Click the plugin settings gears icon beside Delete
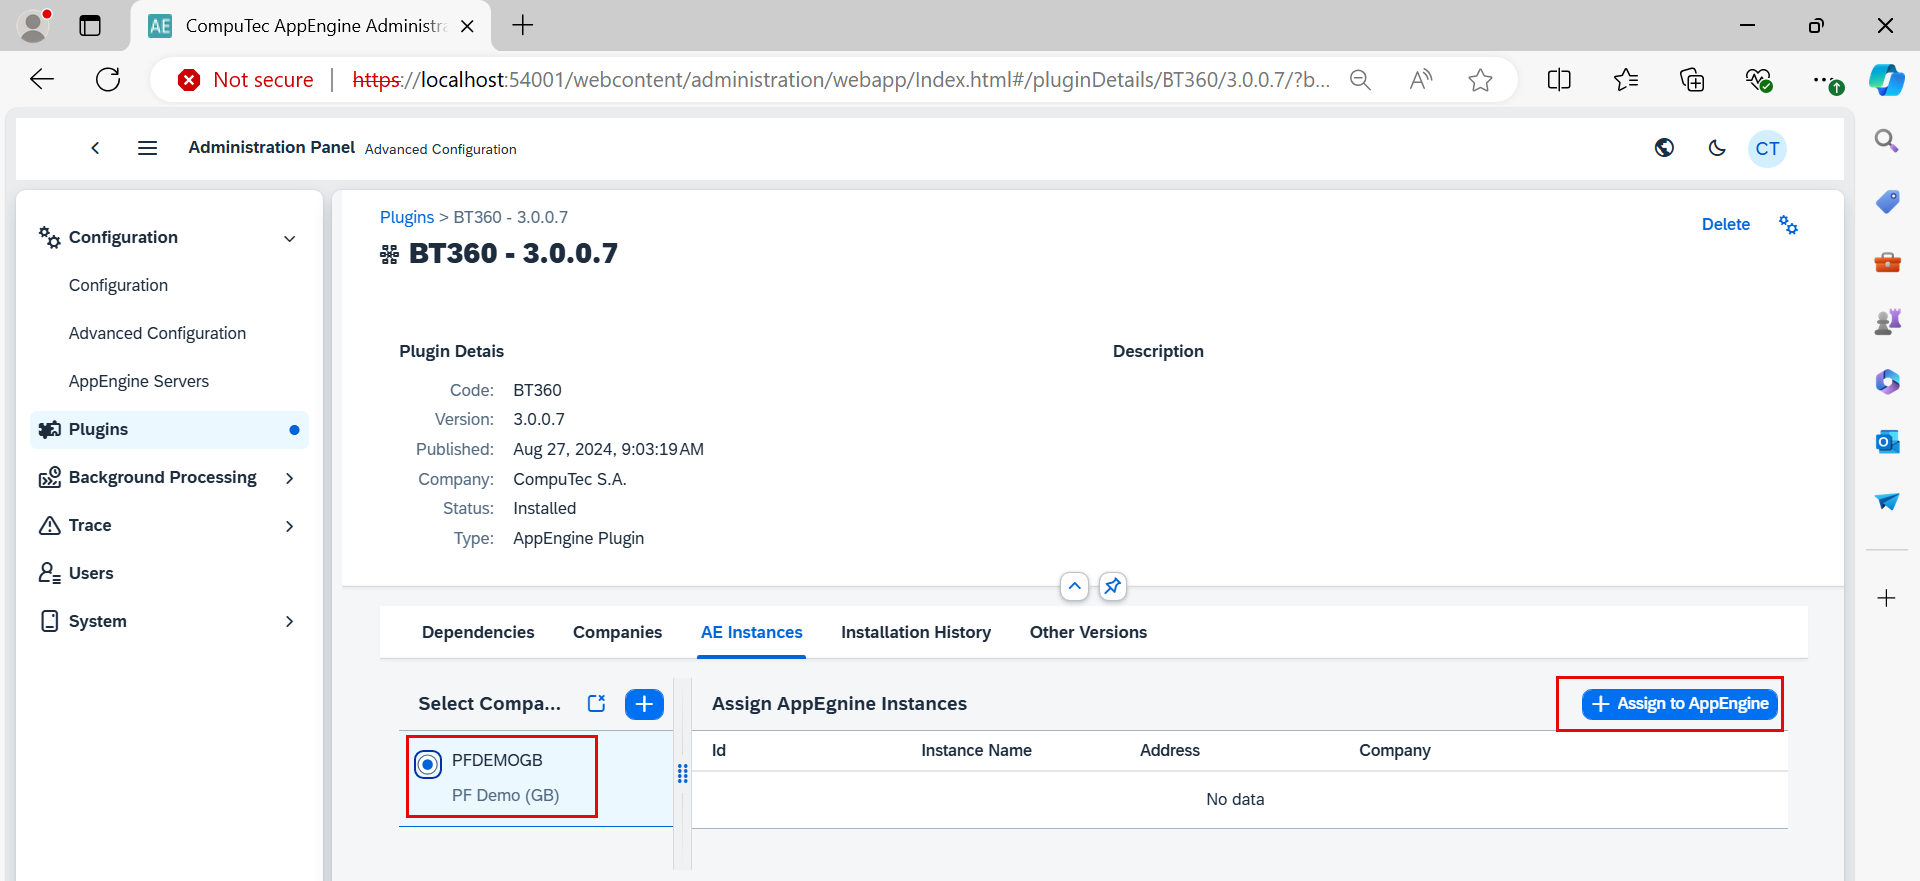This screenshot has height=881, width=1920. [1788, 225]
